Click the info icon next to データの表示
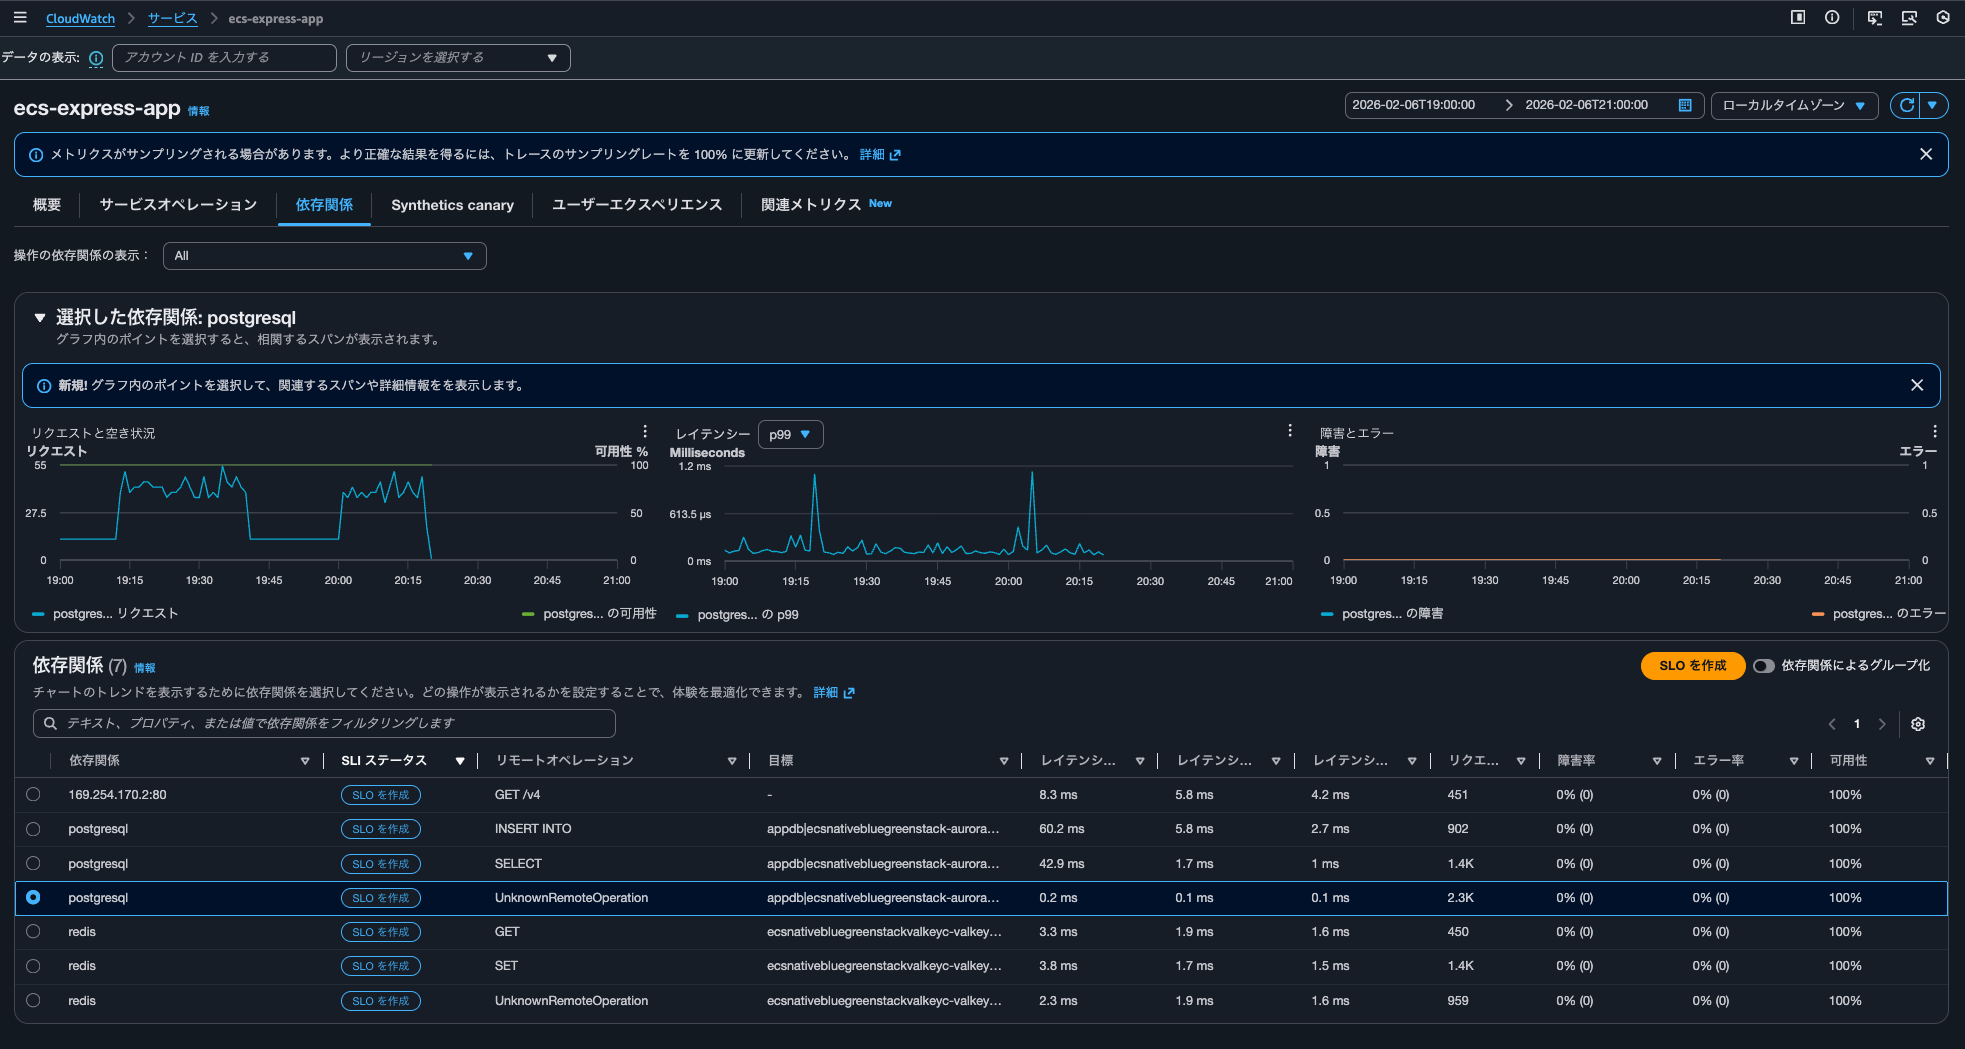Screen dimensions: 1965x1049 click(x=95, y=58)
